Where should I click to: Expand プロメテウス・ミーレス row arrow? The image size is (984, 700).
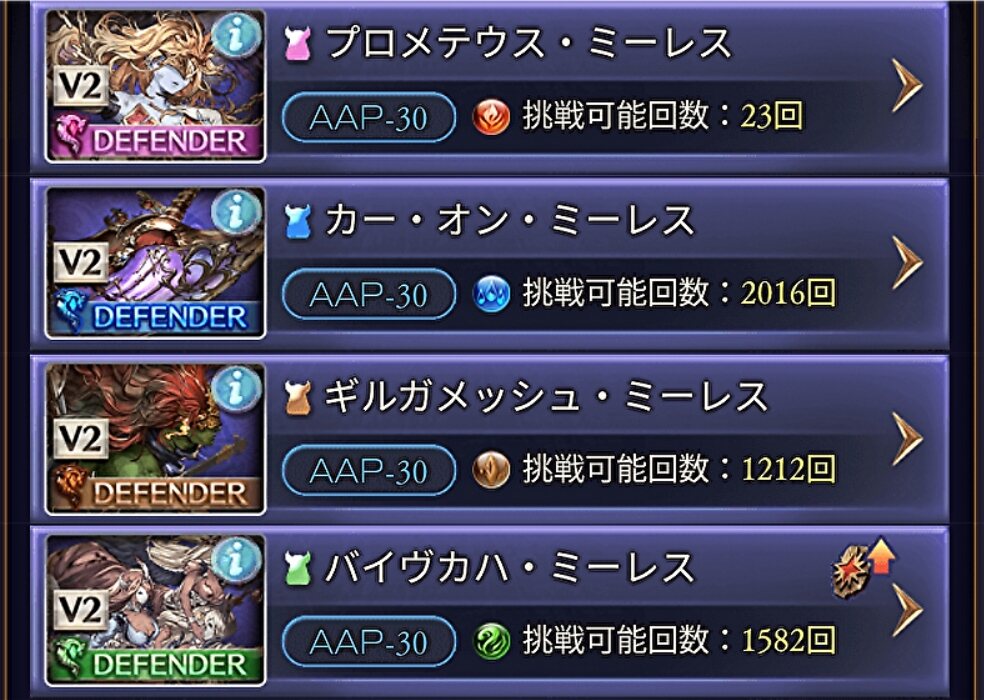tap(907, 85)
